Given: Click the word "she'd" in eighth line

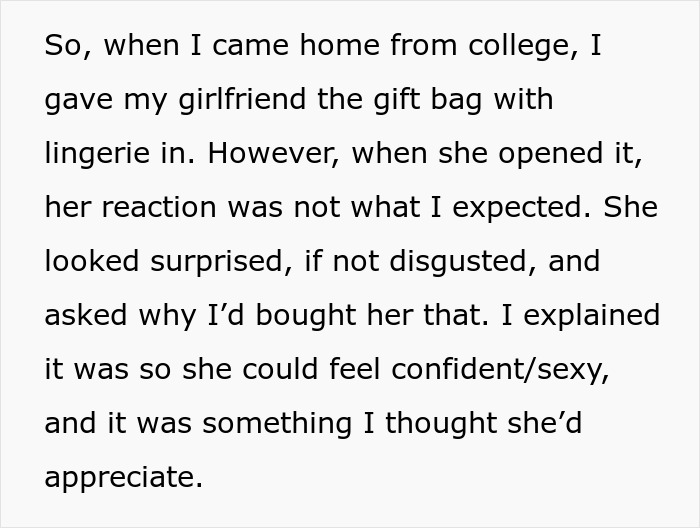Looking at the screenshot, I should tap(545, 423).
